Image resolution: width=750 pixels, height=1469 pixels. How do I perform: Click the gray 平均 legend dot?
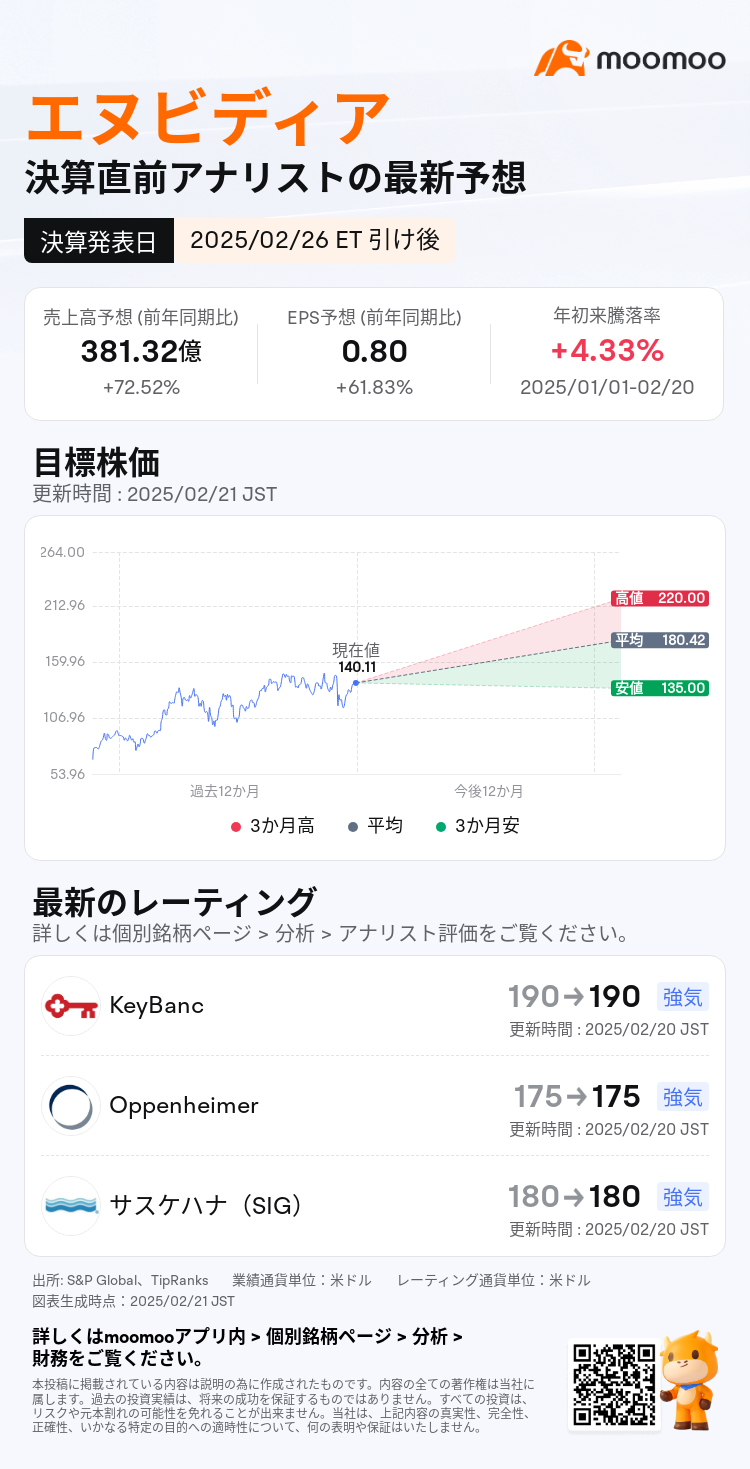coord(352,826)
